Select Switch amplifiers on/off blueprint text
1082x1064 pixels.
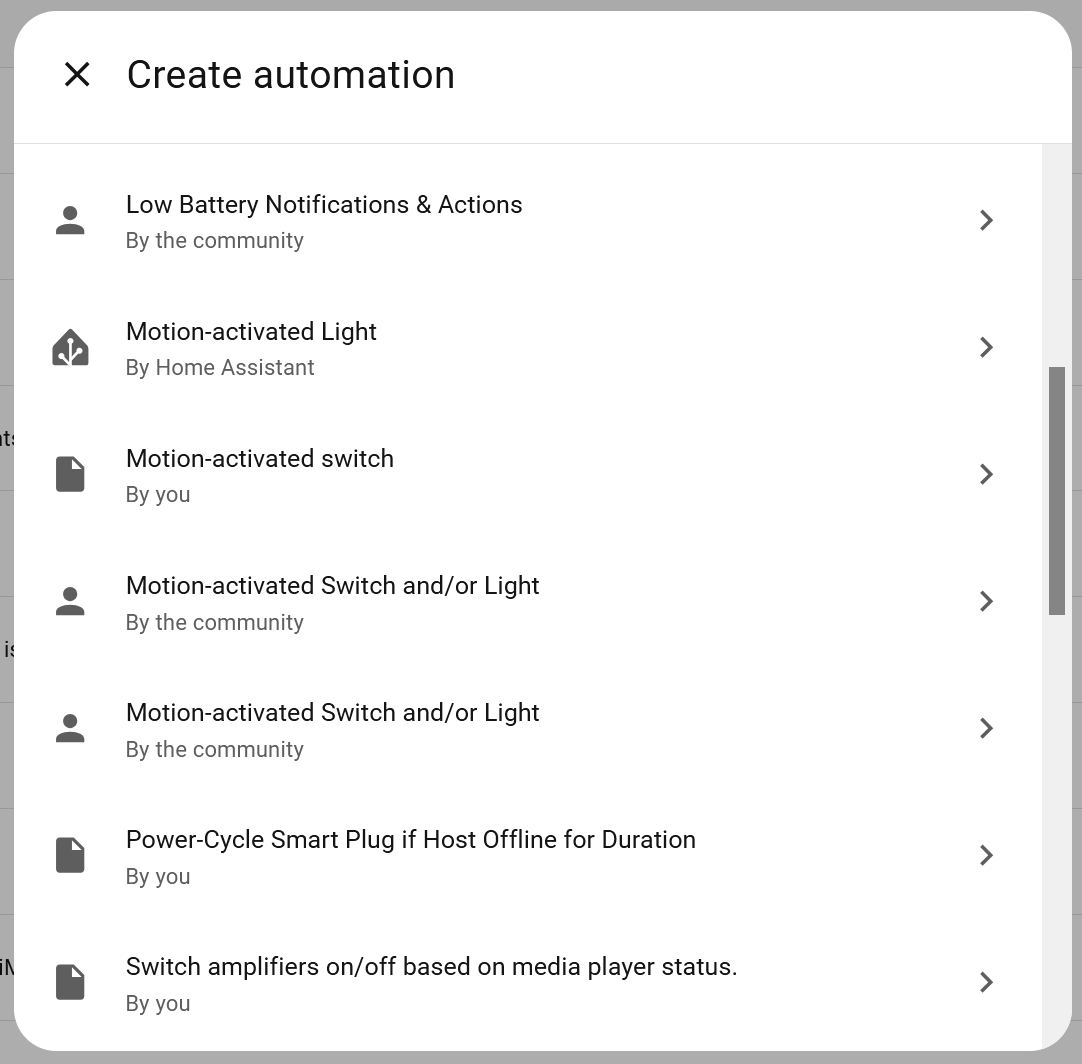click(431, 967)
